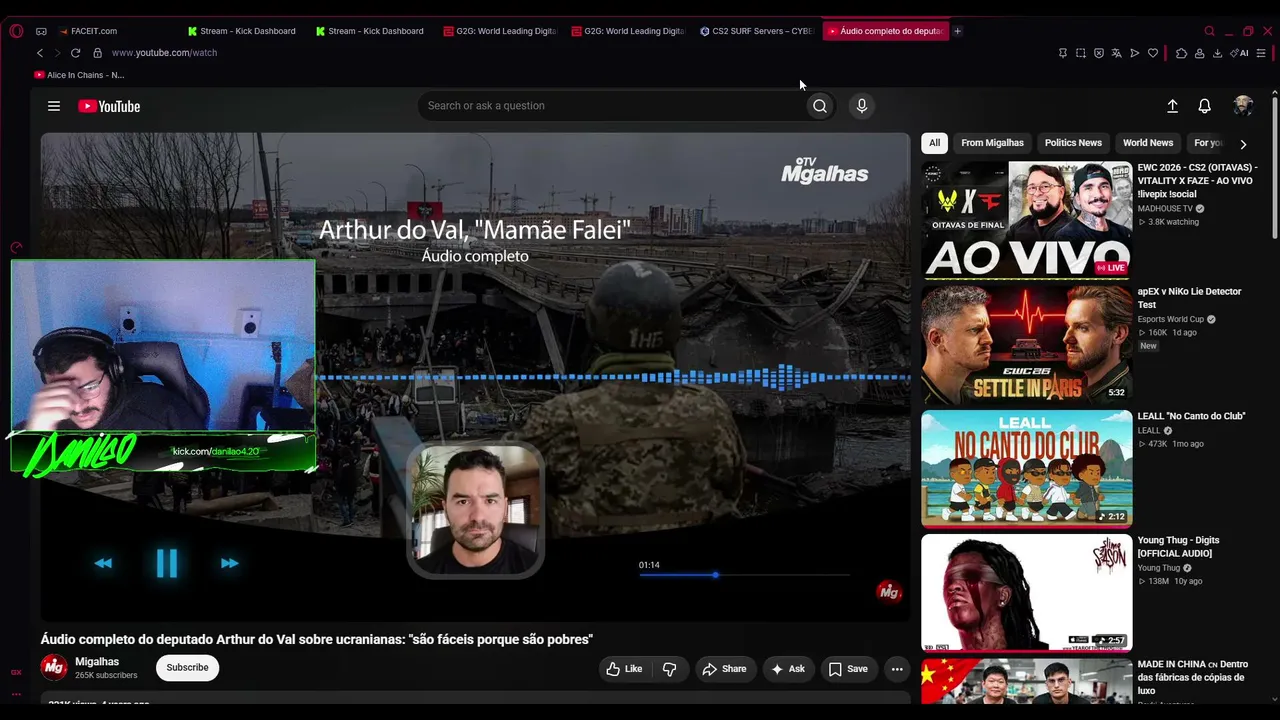
Task: Open the GX Corner controller icon
Action: pyautogui.click(x=41, y=31)
